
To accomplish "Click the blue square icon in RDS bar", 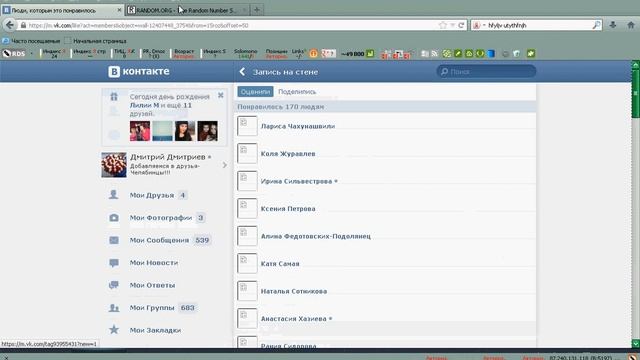I will tap(491, 53).
